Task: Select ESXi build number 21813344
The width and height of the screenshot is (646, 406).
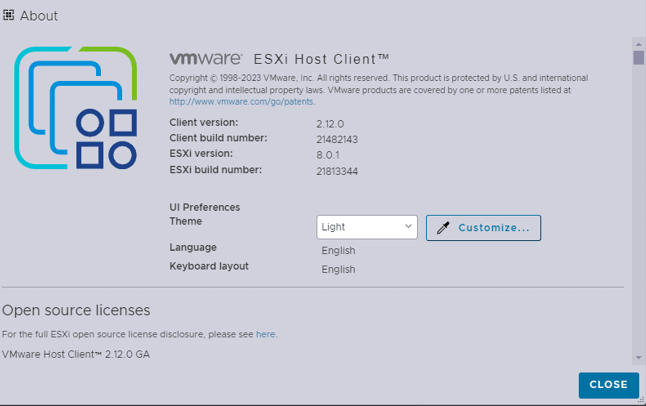Action: [337, 171]
